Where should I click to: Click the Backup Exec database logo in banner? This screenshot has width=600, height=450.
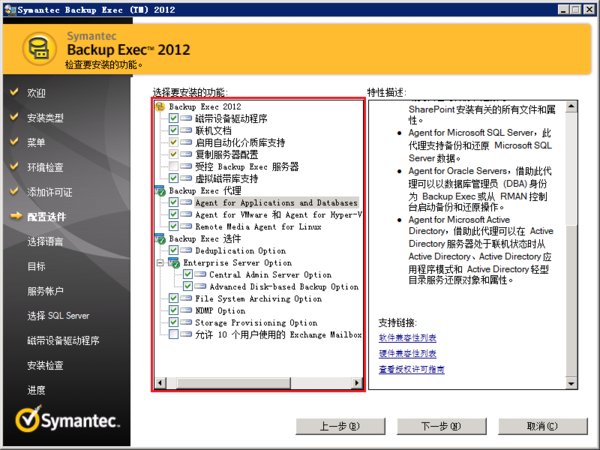pyautogui.click(x=39, y=49)
